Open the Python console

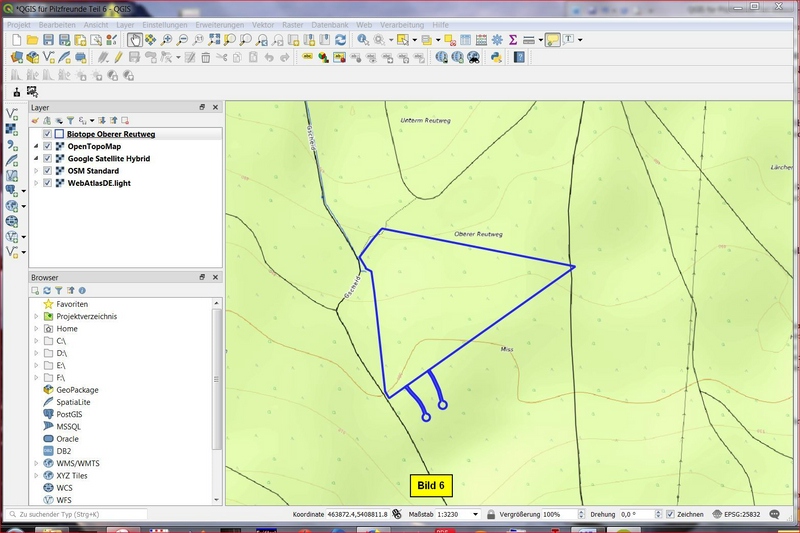coord(496,57)
